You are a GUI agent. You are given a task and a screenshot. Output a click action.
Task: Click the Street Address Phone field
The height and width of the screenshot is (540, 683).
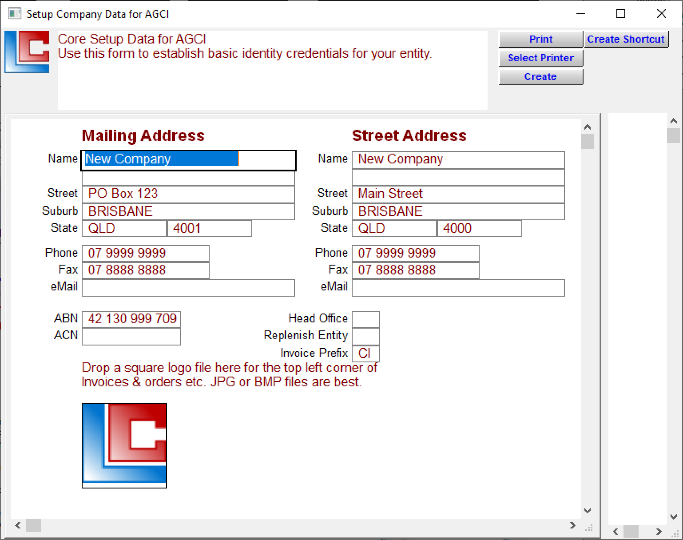point(415,253)
